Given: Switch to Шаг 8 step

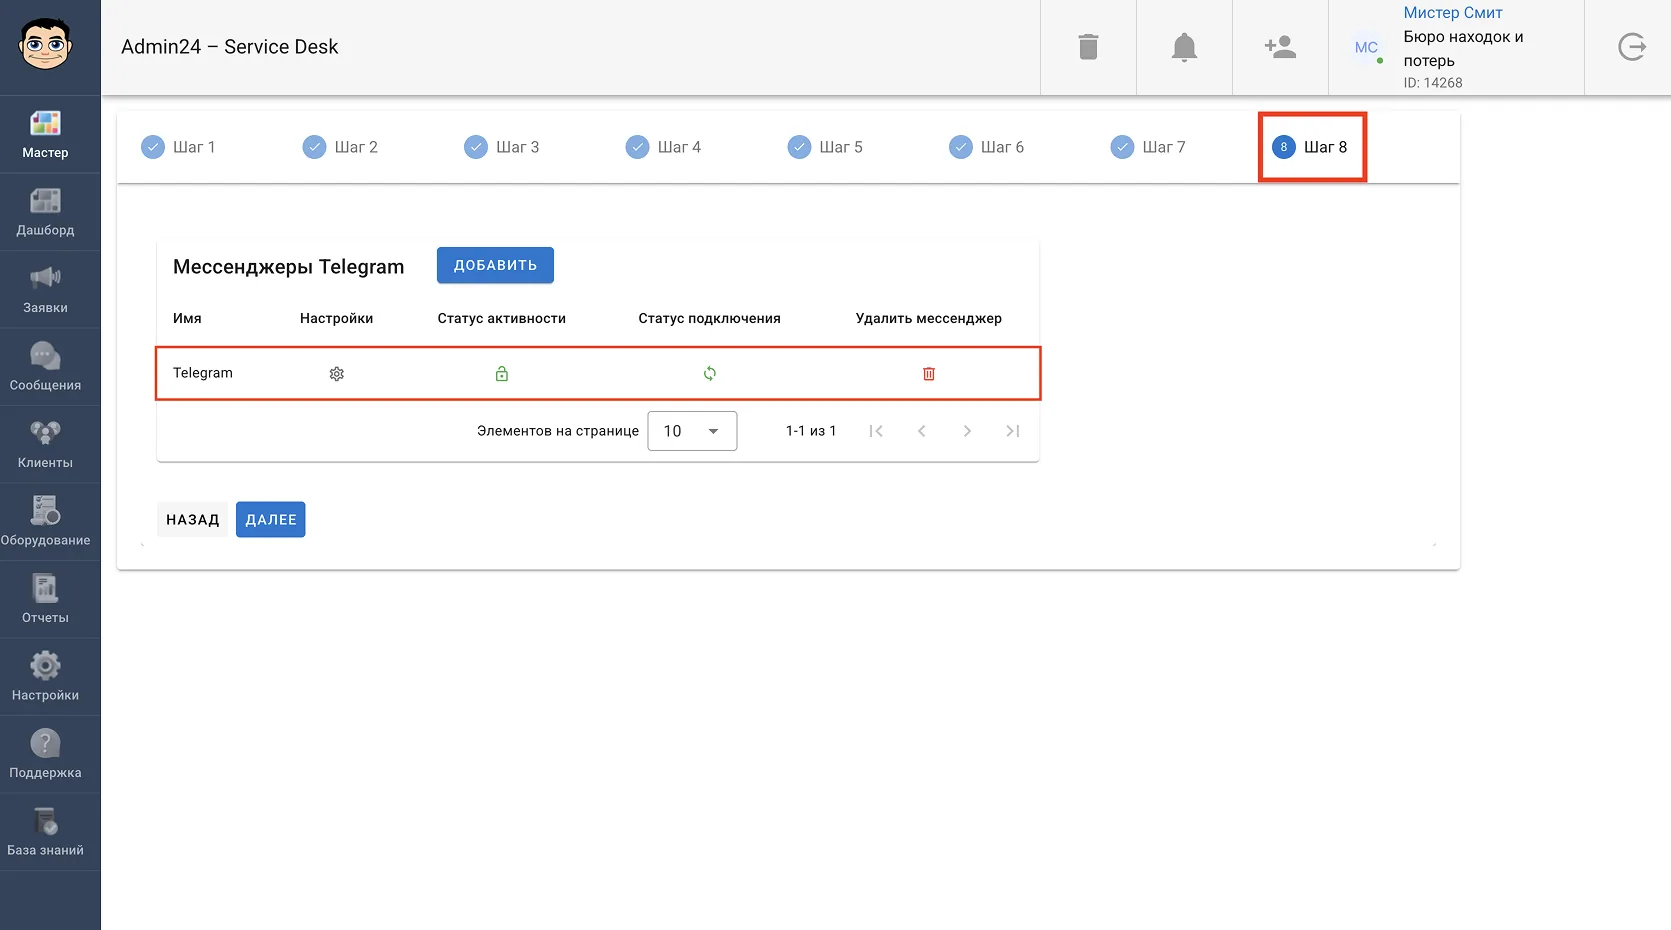Looking at the screenshot, I should (x=1311, y=147).
